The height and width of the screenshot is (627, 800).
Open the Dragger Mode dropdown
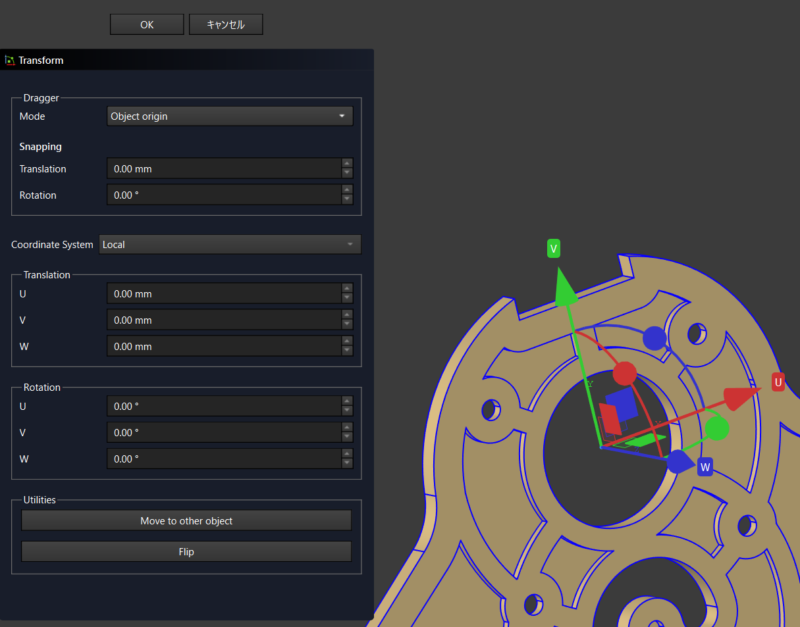point(230,116)
